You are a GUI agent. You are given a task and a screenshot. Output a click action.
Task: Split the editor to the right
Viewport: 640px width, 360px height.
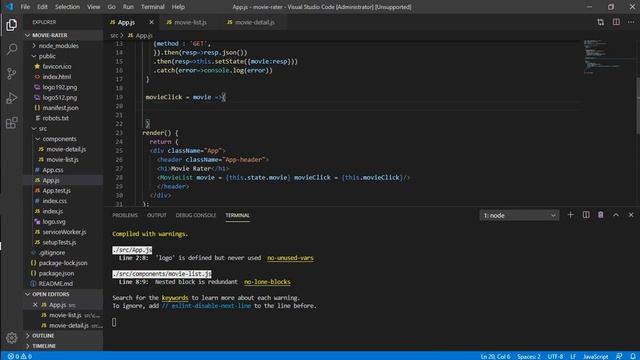[x=616, y=22]
